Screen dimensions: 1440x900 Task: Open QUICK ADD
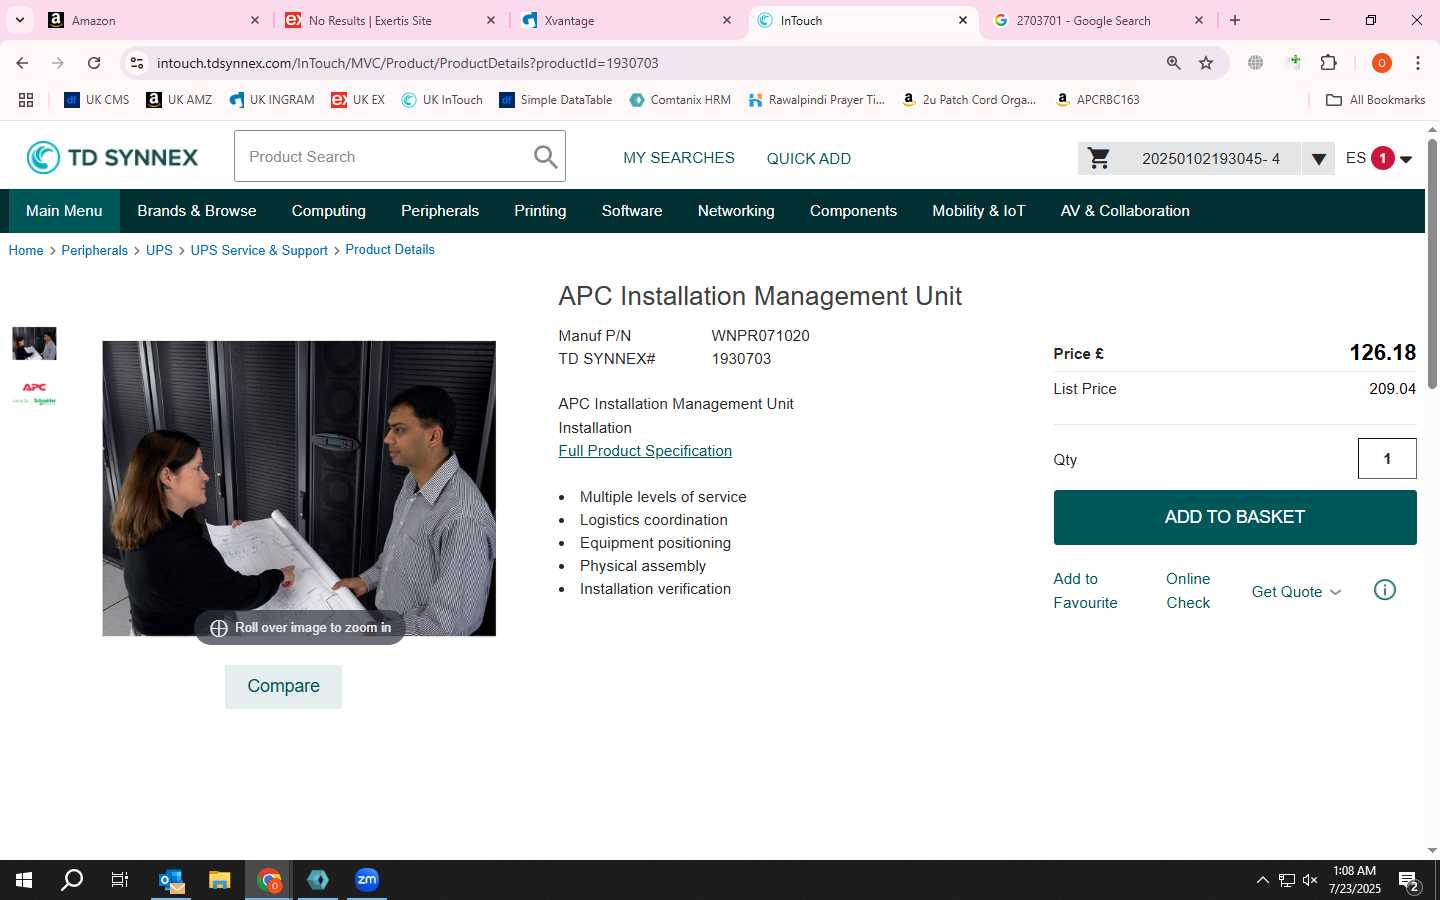808,159
